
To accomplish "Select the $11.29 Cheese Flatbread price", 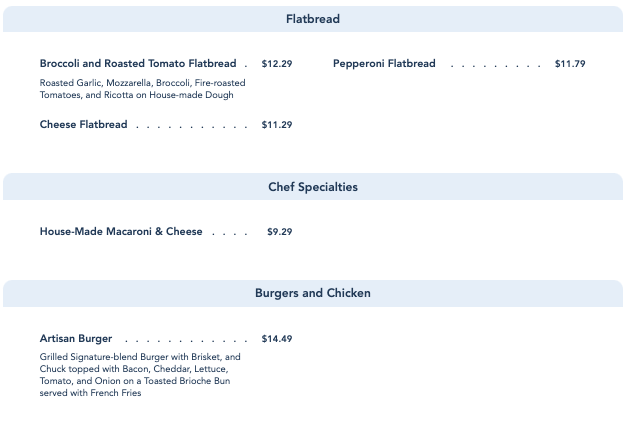I will click(277, 125).
